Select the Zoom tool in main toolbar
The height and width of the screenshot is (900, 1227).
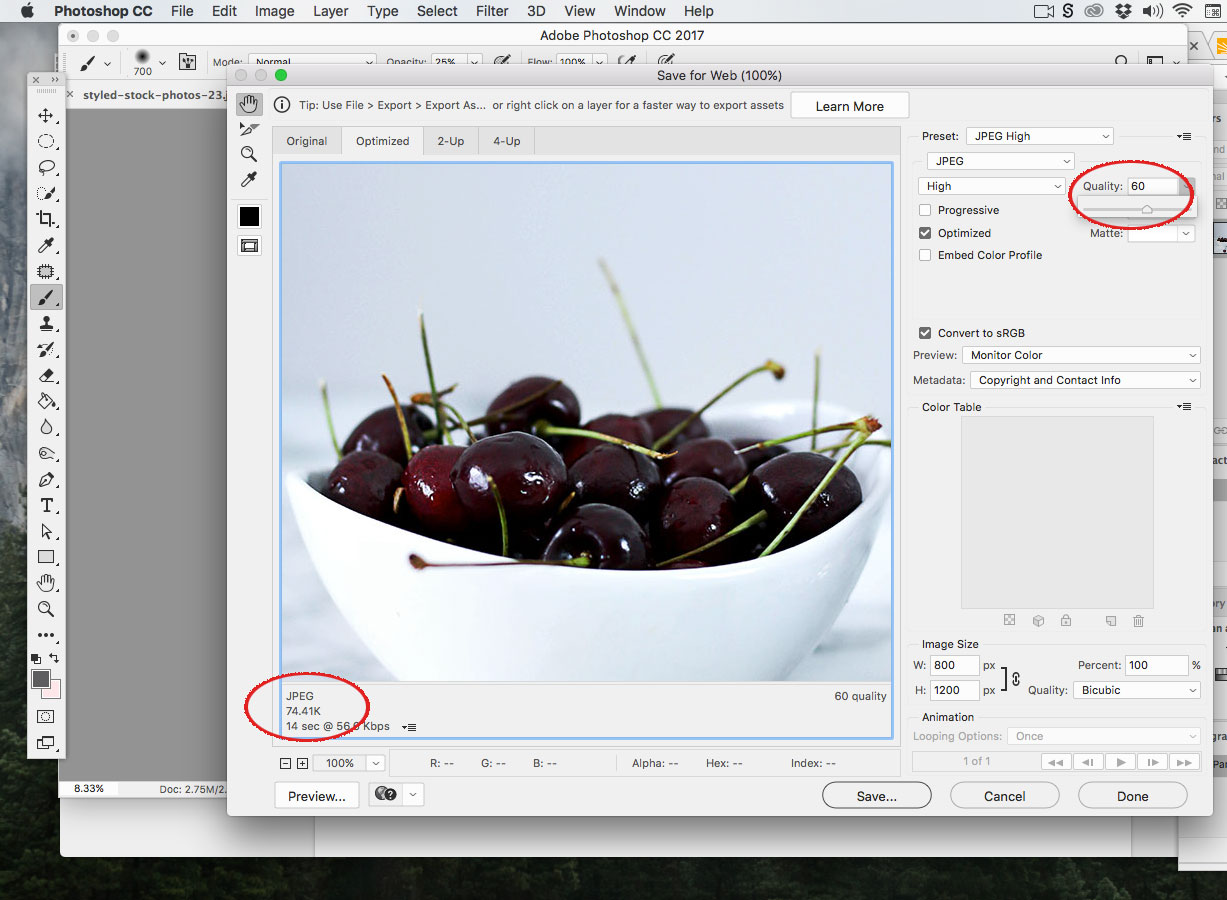tap(46, 609)
